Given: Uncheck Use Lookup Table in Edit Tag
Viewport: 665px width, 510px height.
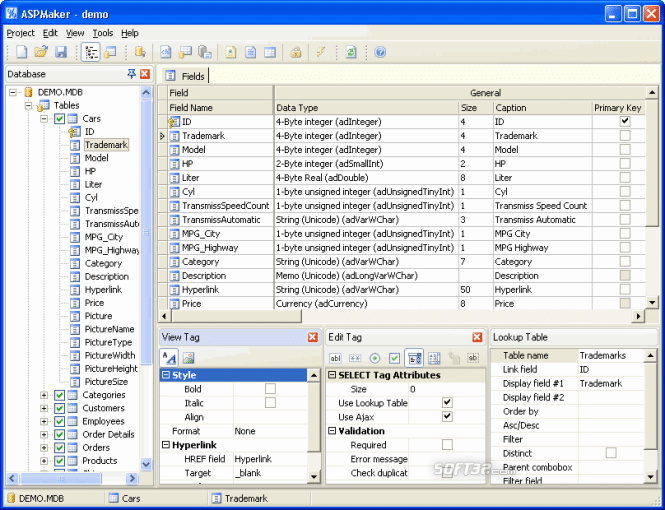Looking at the screenshot, I should tap(447, 402).
